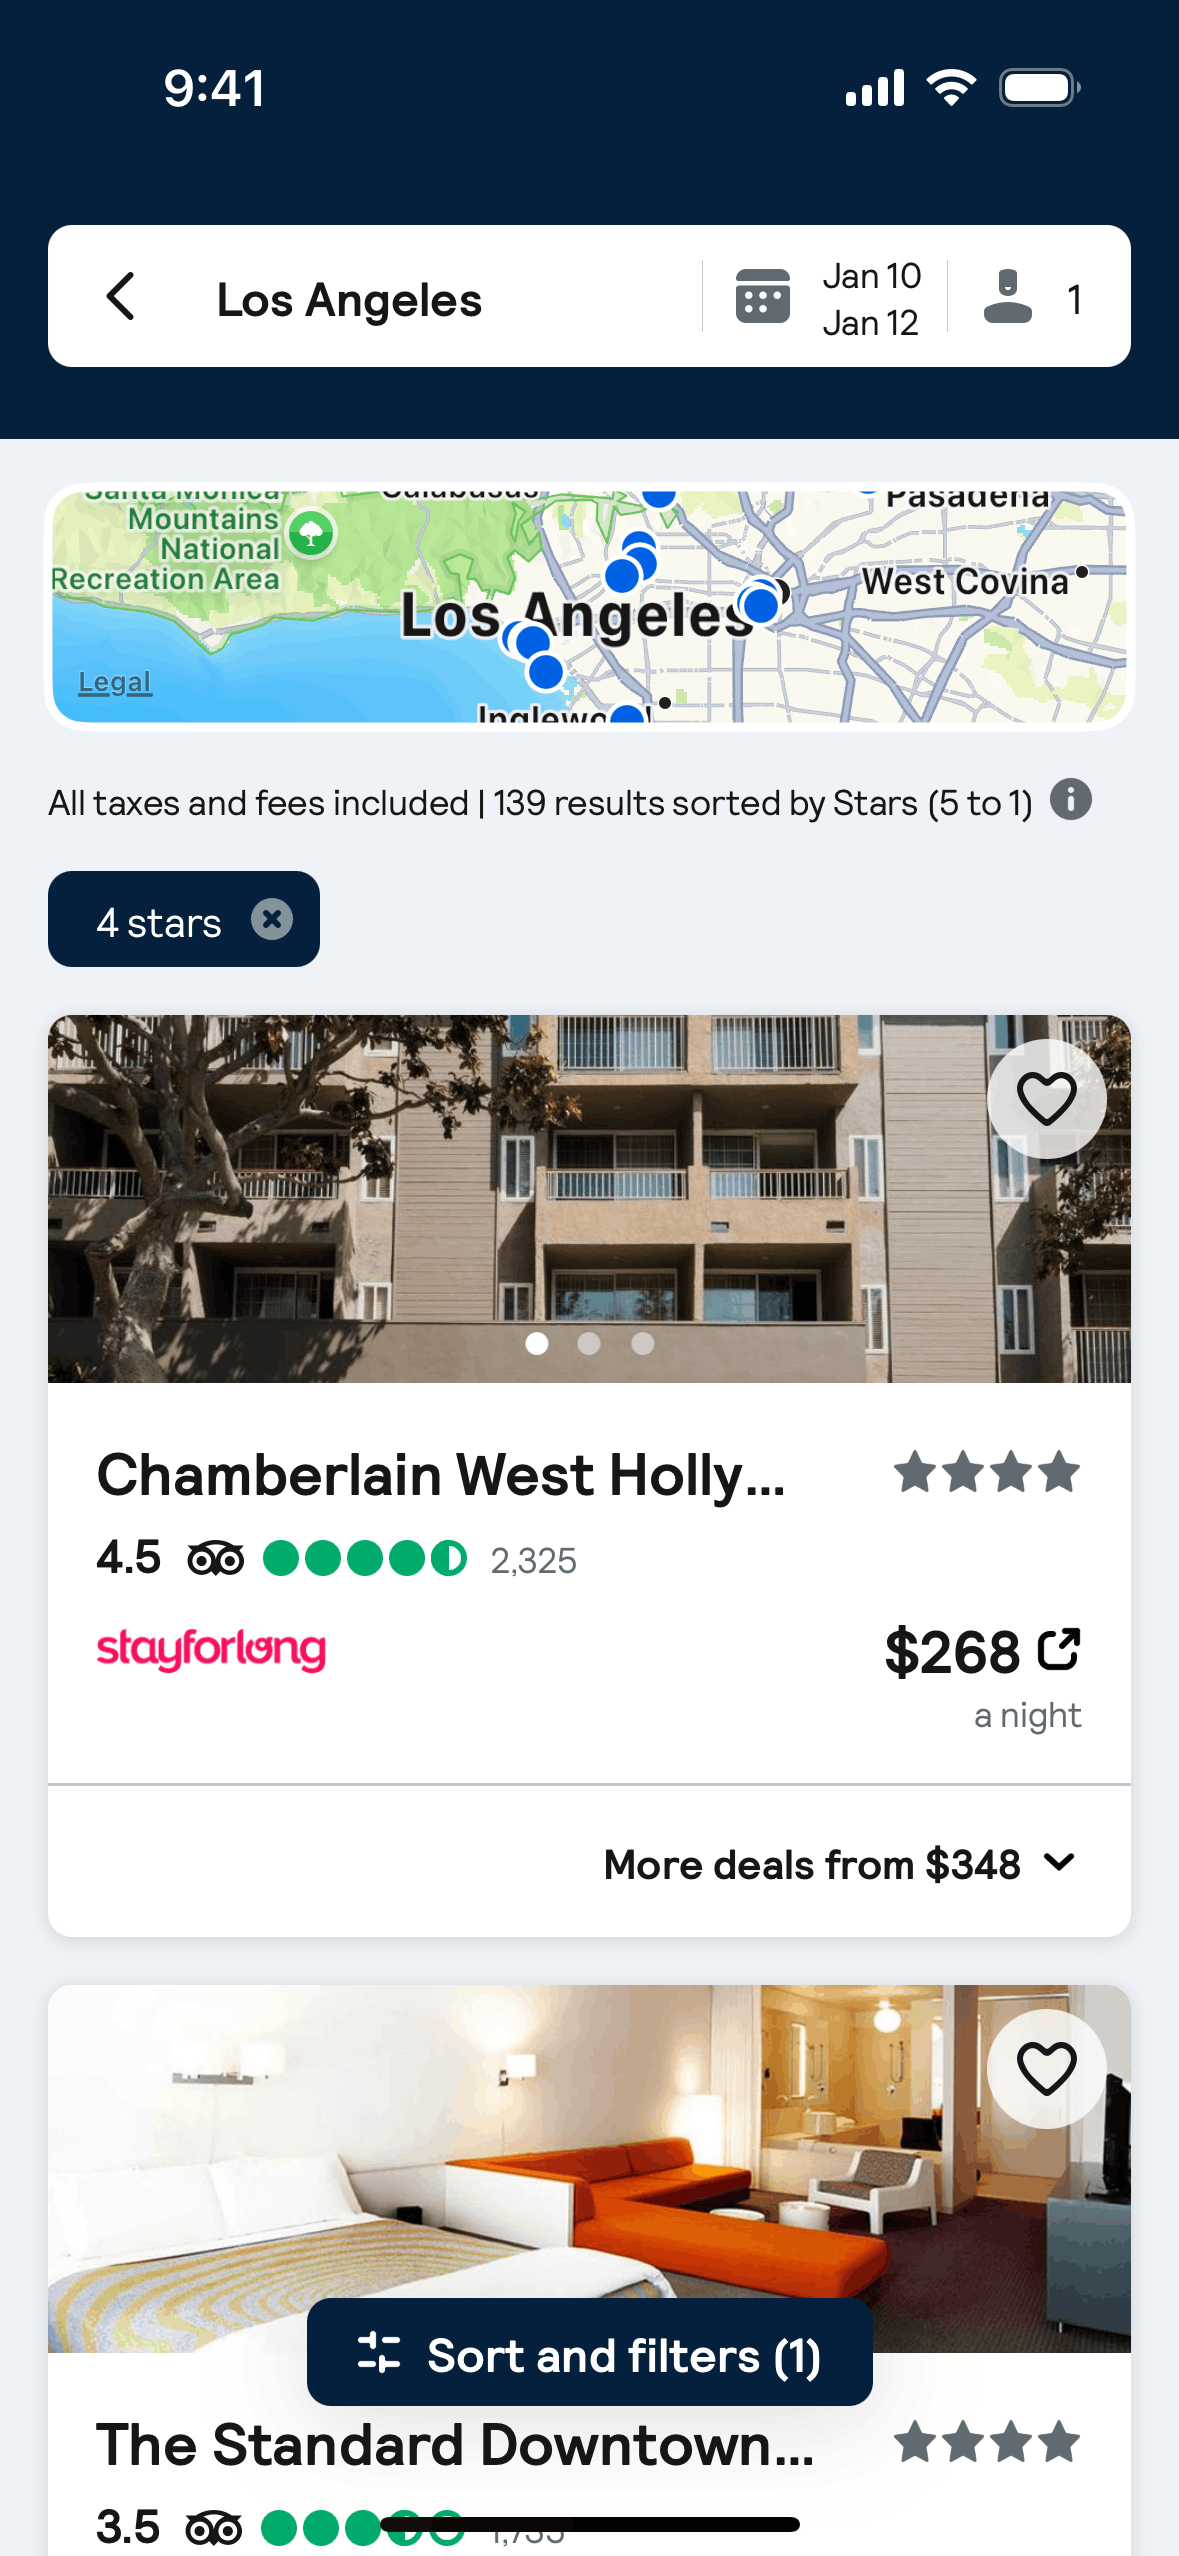This screenshot has height=2556, width=1179.
Task: Tap the back arrow beside Los Angeles
Action: 121,297
